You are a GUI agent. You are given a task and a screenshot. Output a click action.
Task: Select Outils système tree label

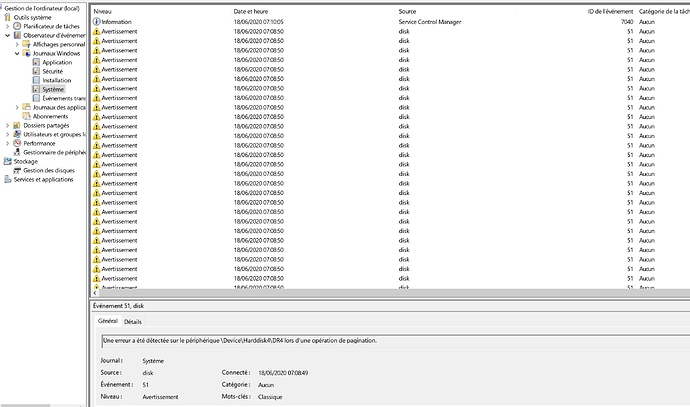coord(32,17)
